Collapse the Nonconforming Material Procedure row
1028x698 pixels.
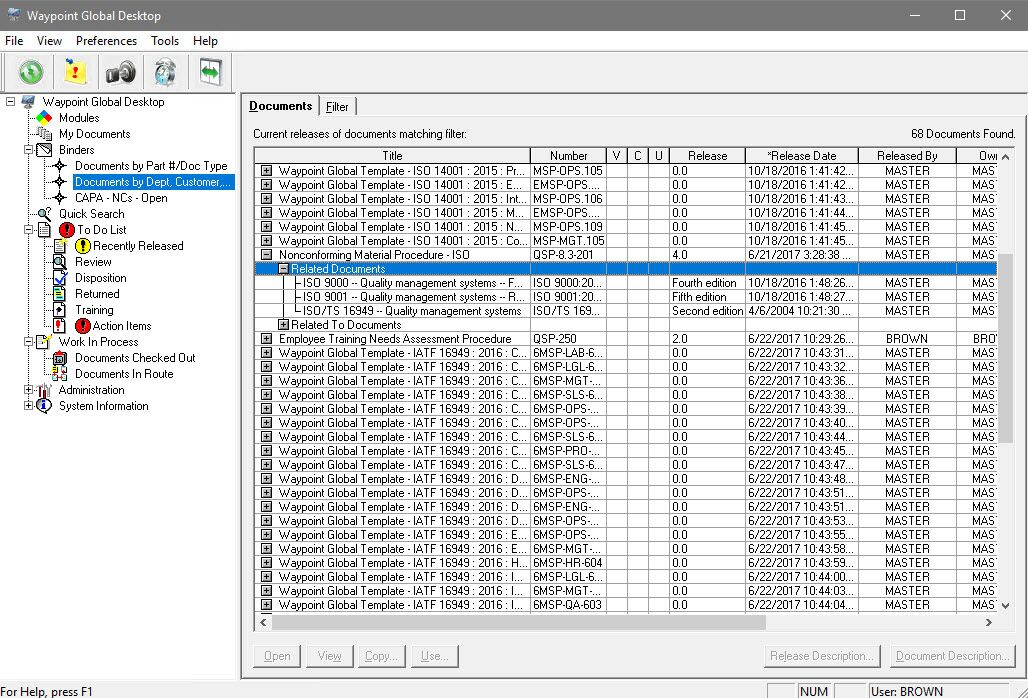[266, 255]
